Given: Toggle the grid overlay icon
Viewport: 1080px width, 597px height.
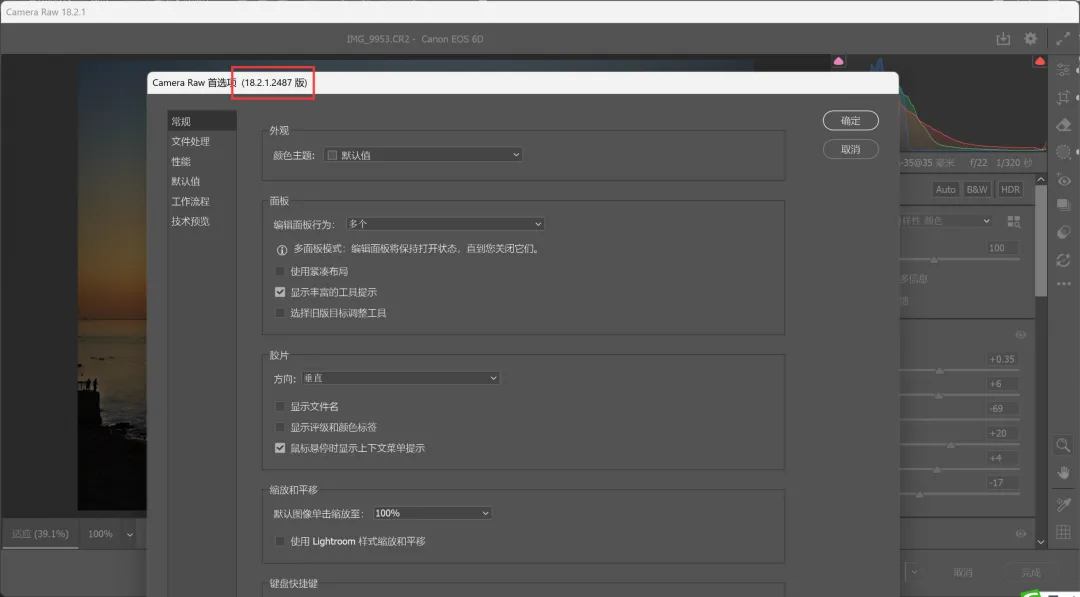Looking at the screenshot, I should [1063, 532].
